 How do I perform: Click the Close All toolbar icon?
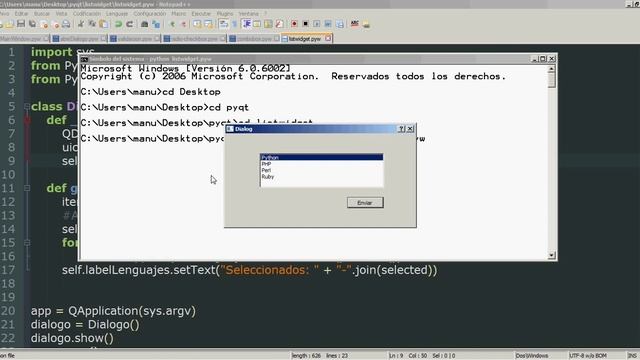point(55,24)
